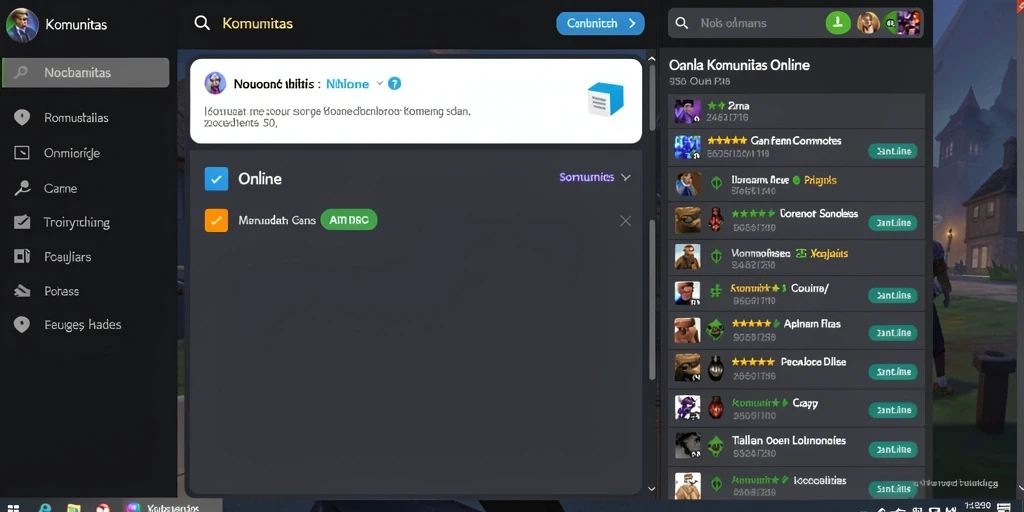Click the red figure icon on Corenot Sonoleis row
The width and height of the screenshot is (1024, 512).
[716, 220]
